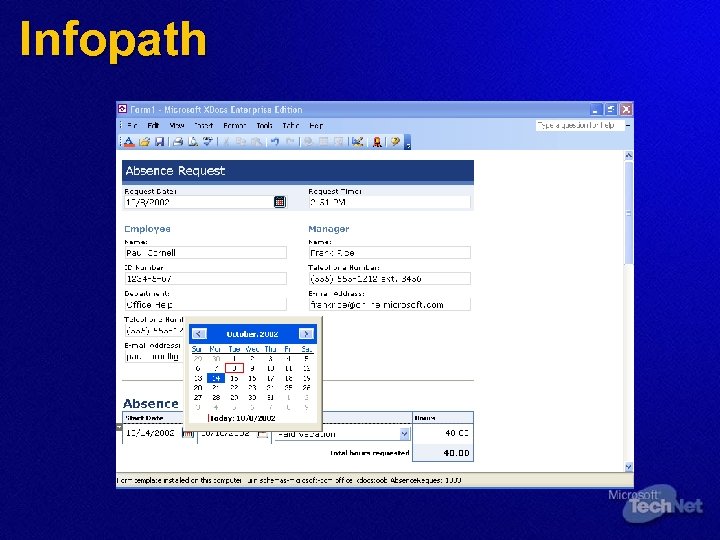Click the Insert Hyperlink toolbar icon
Image resolution: width=720 pixels, height=540 pixels.
(x=308, y=142)
